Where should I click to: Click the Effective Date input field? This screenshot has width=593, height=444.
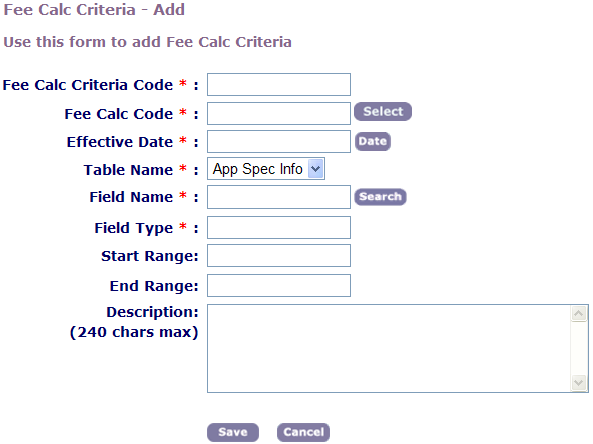click(x=279, y=141)
